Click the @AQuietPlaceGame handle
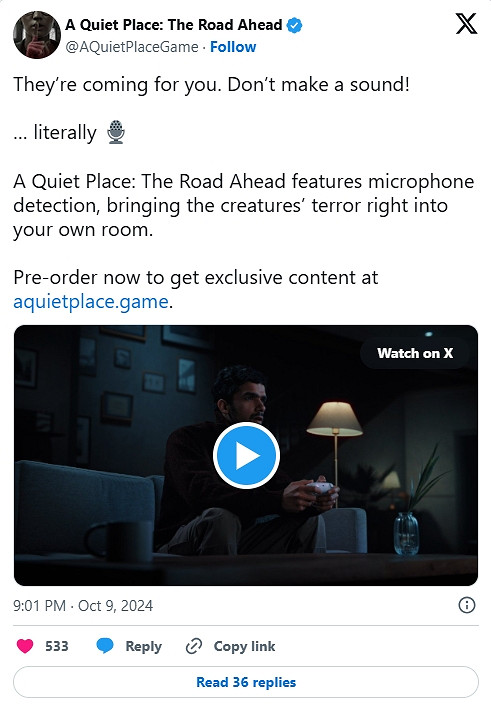Image resolution: width=491 pixels, height=711 pixels. pos(132,47)
